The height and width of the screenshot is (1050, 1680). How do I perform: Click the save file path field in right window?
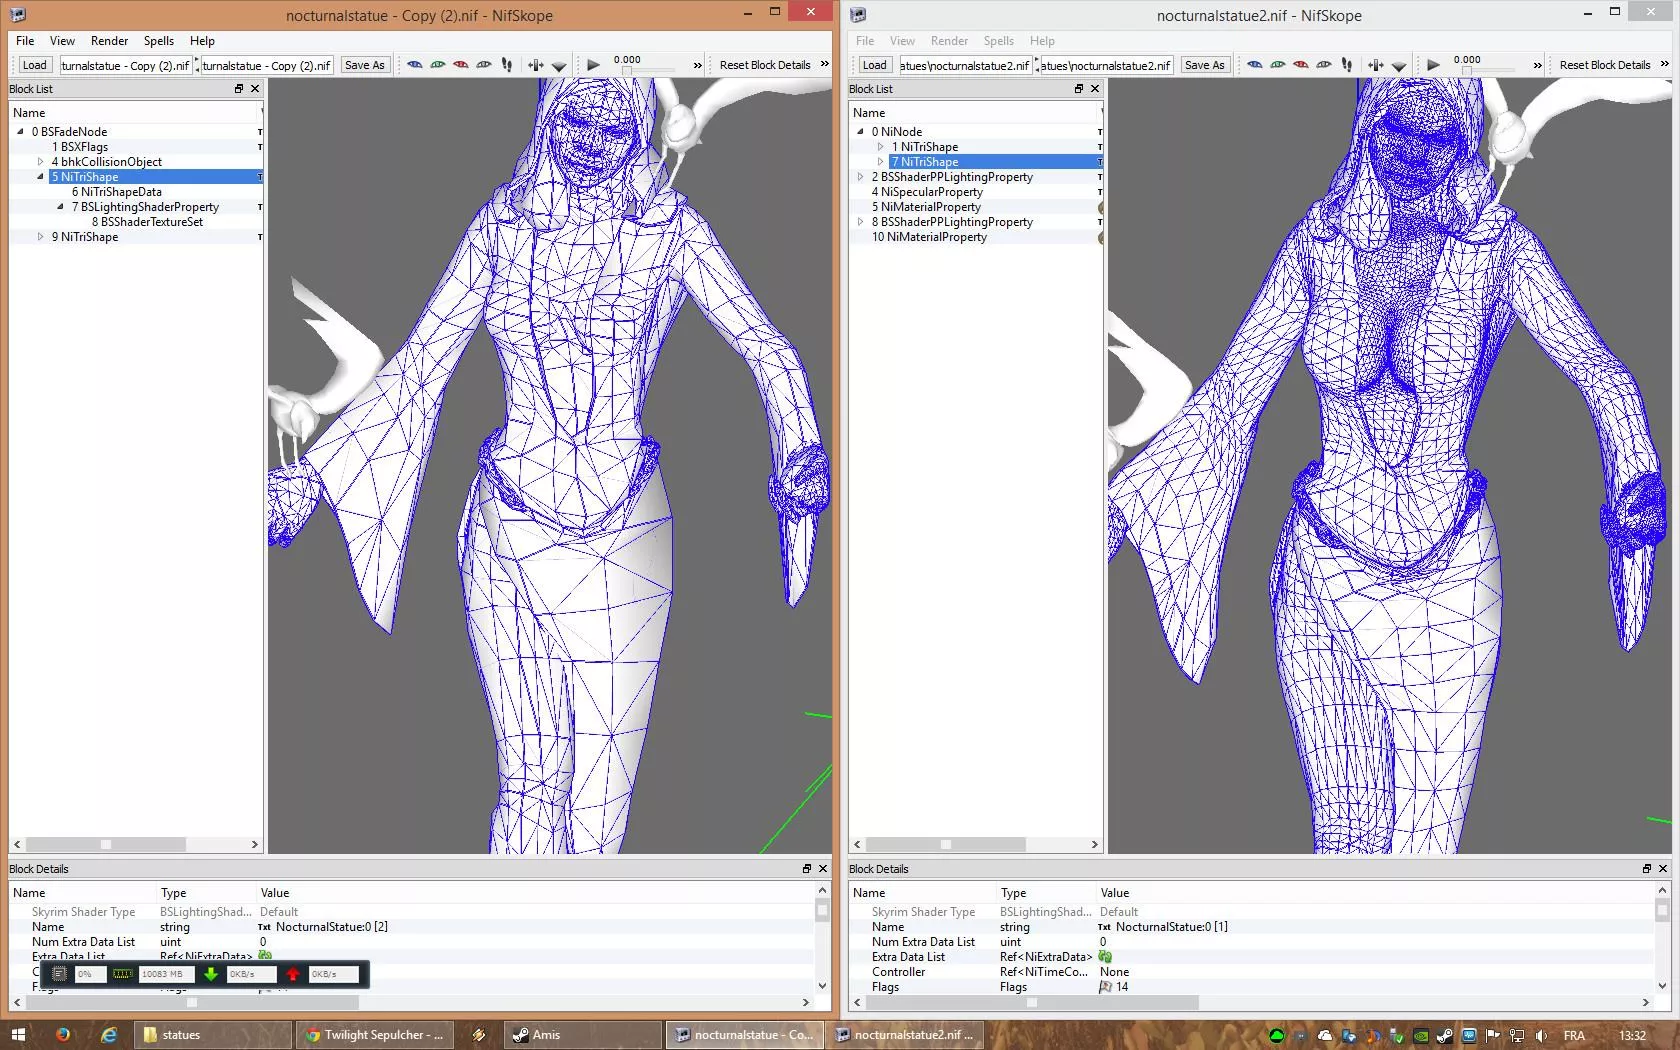click(x=1106, y=65)
